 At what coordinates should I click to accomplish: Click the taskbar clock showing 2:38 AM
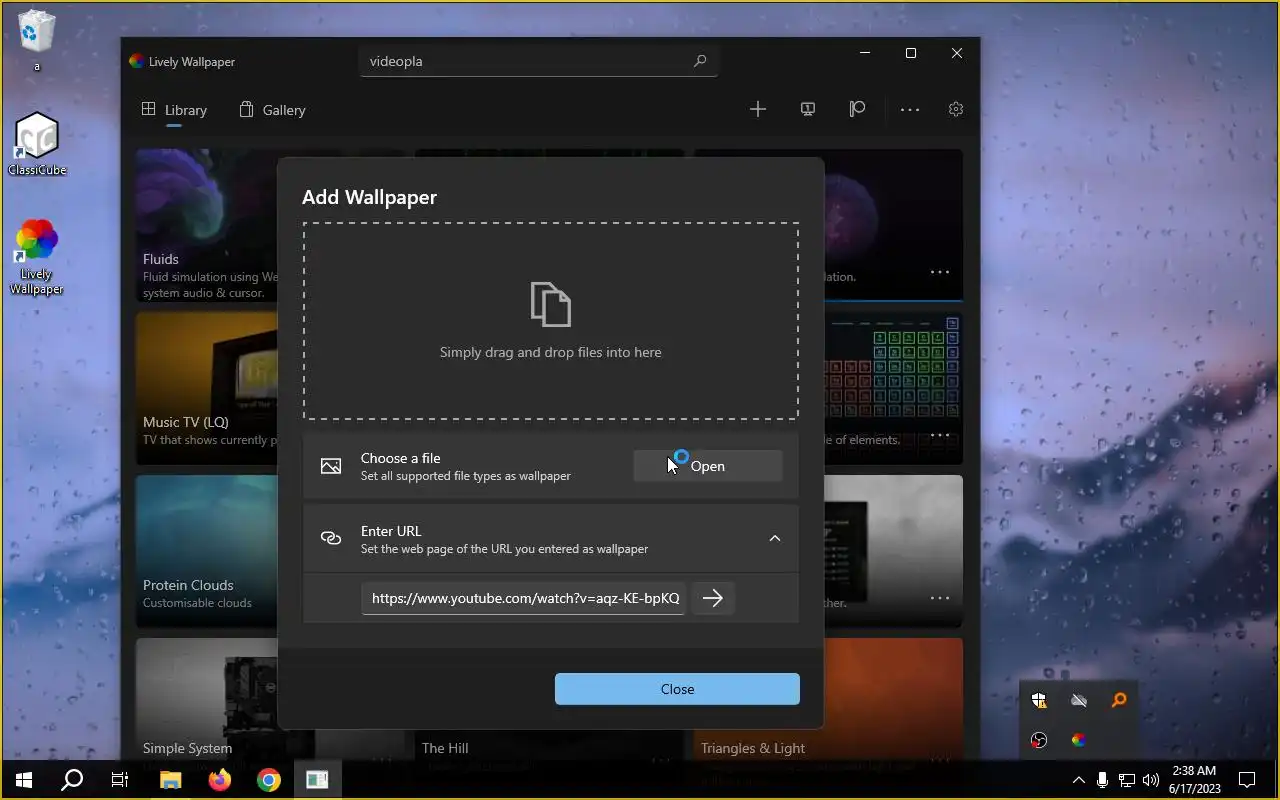click(x=1194, y=780)
